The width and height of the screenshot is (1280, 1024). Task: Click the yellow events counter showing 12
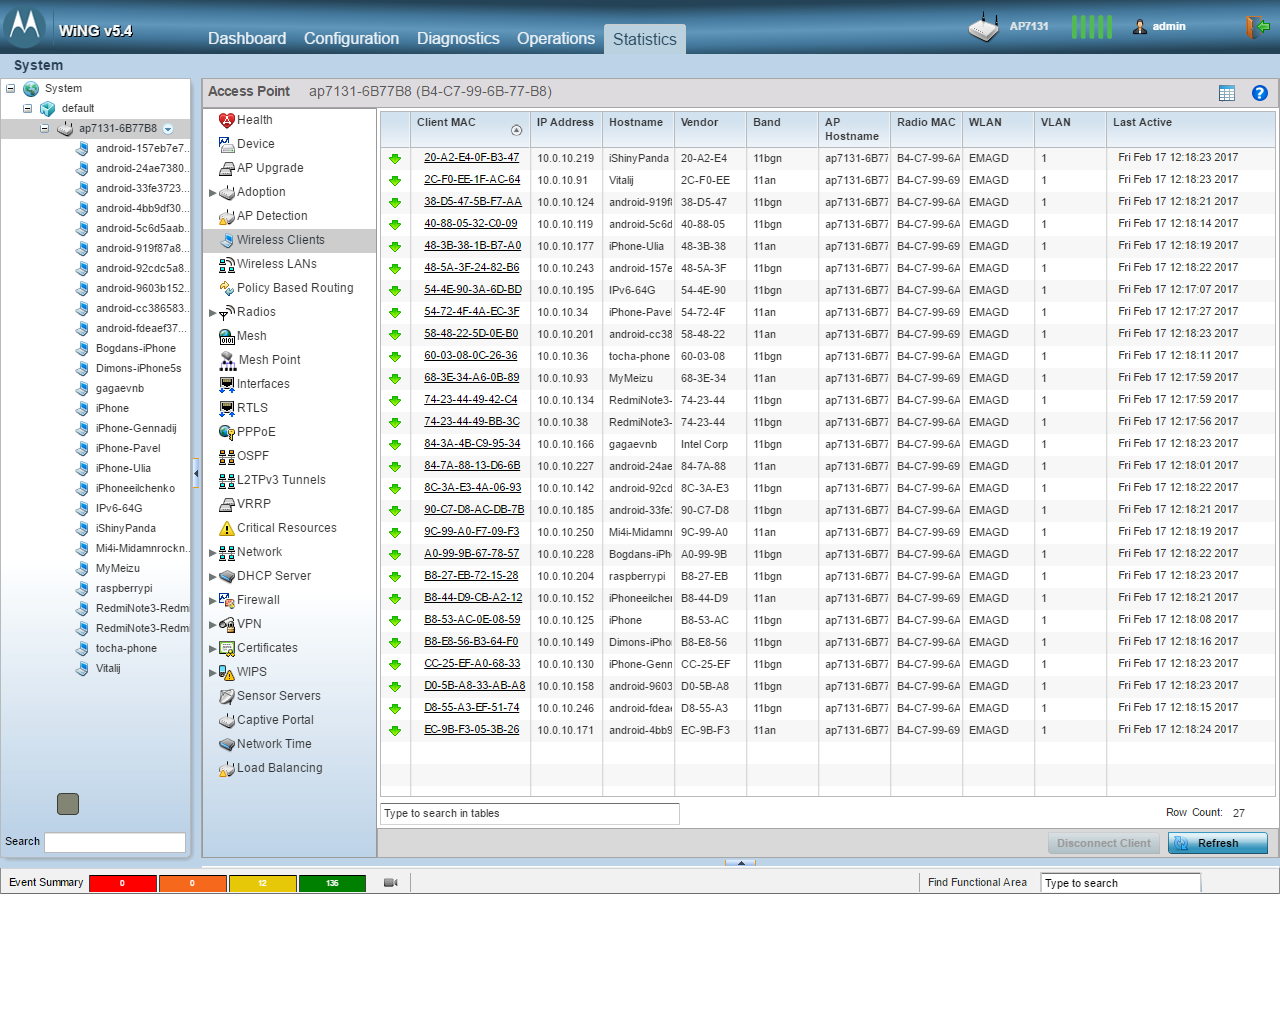click(x=263, y=883)
